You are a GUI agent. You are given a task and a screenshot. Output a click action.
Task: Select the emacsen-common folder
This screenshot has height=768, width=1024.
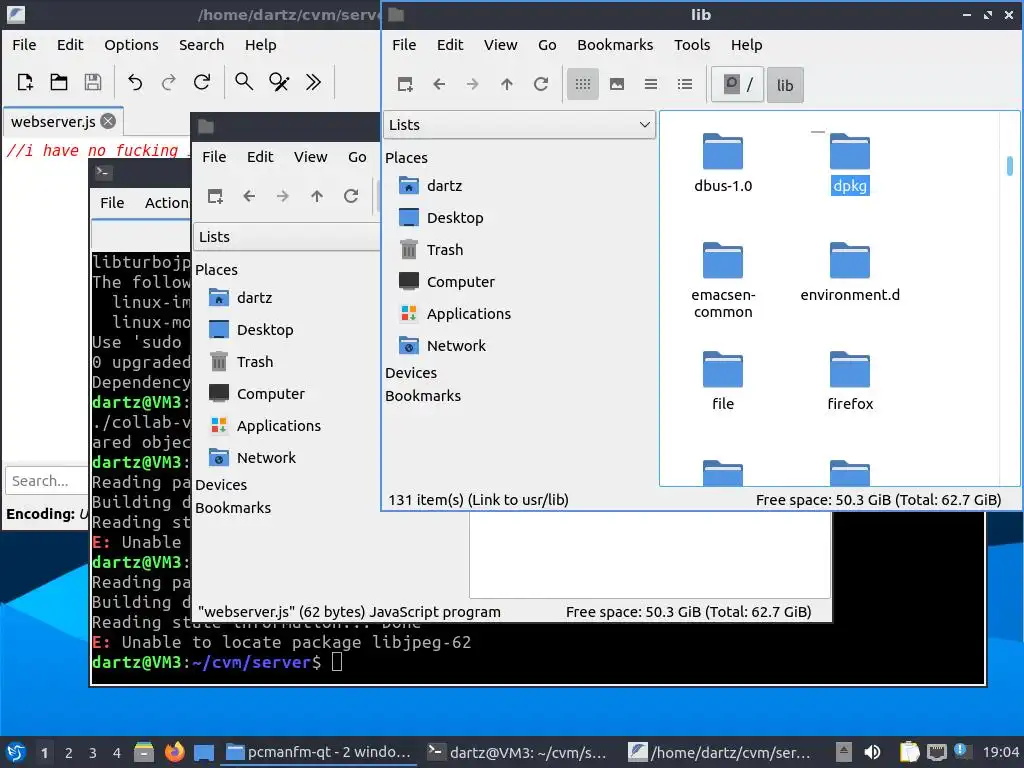(x=723, y=280)
